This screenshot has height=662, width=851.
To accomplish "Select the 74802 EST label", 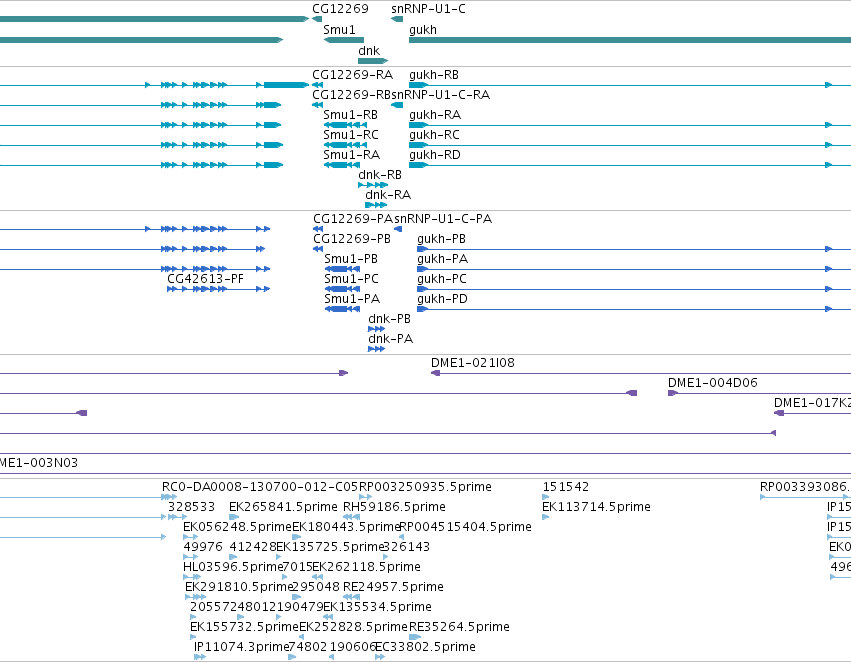I will (308, 647).
